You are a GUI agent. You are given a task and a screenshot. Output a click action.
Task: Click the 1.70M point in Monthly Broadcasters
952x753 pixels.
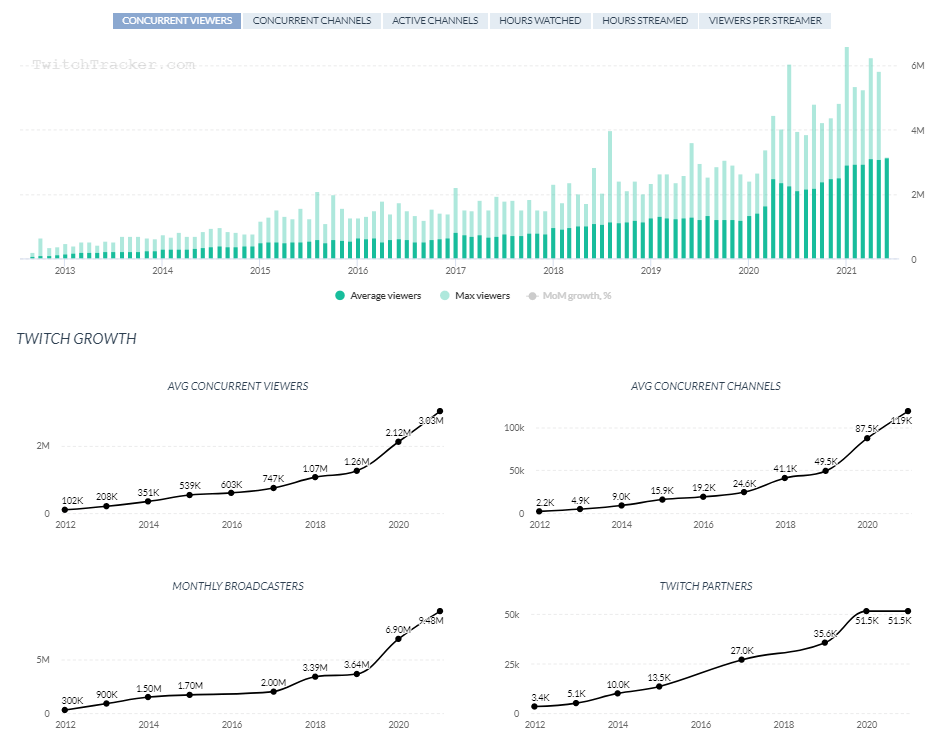pos(190,695)
